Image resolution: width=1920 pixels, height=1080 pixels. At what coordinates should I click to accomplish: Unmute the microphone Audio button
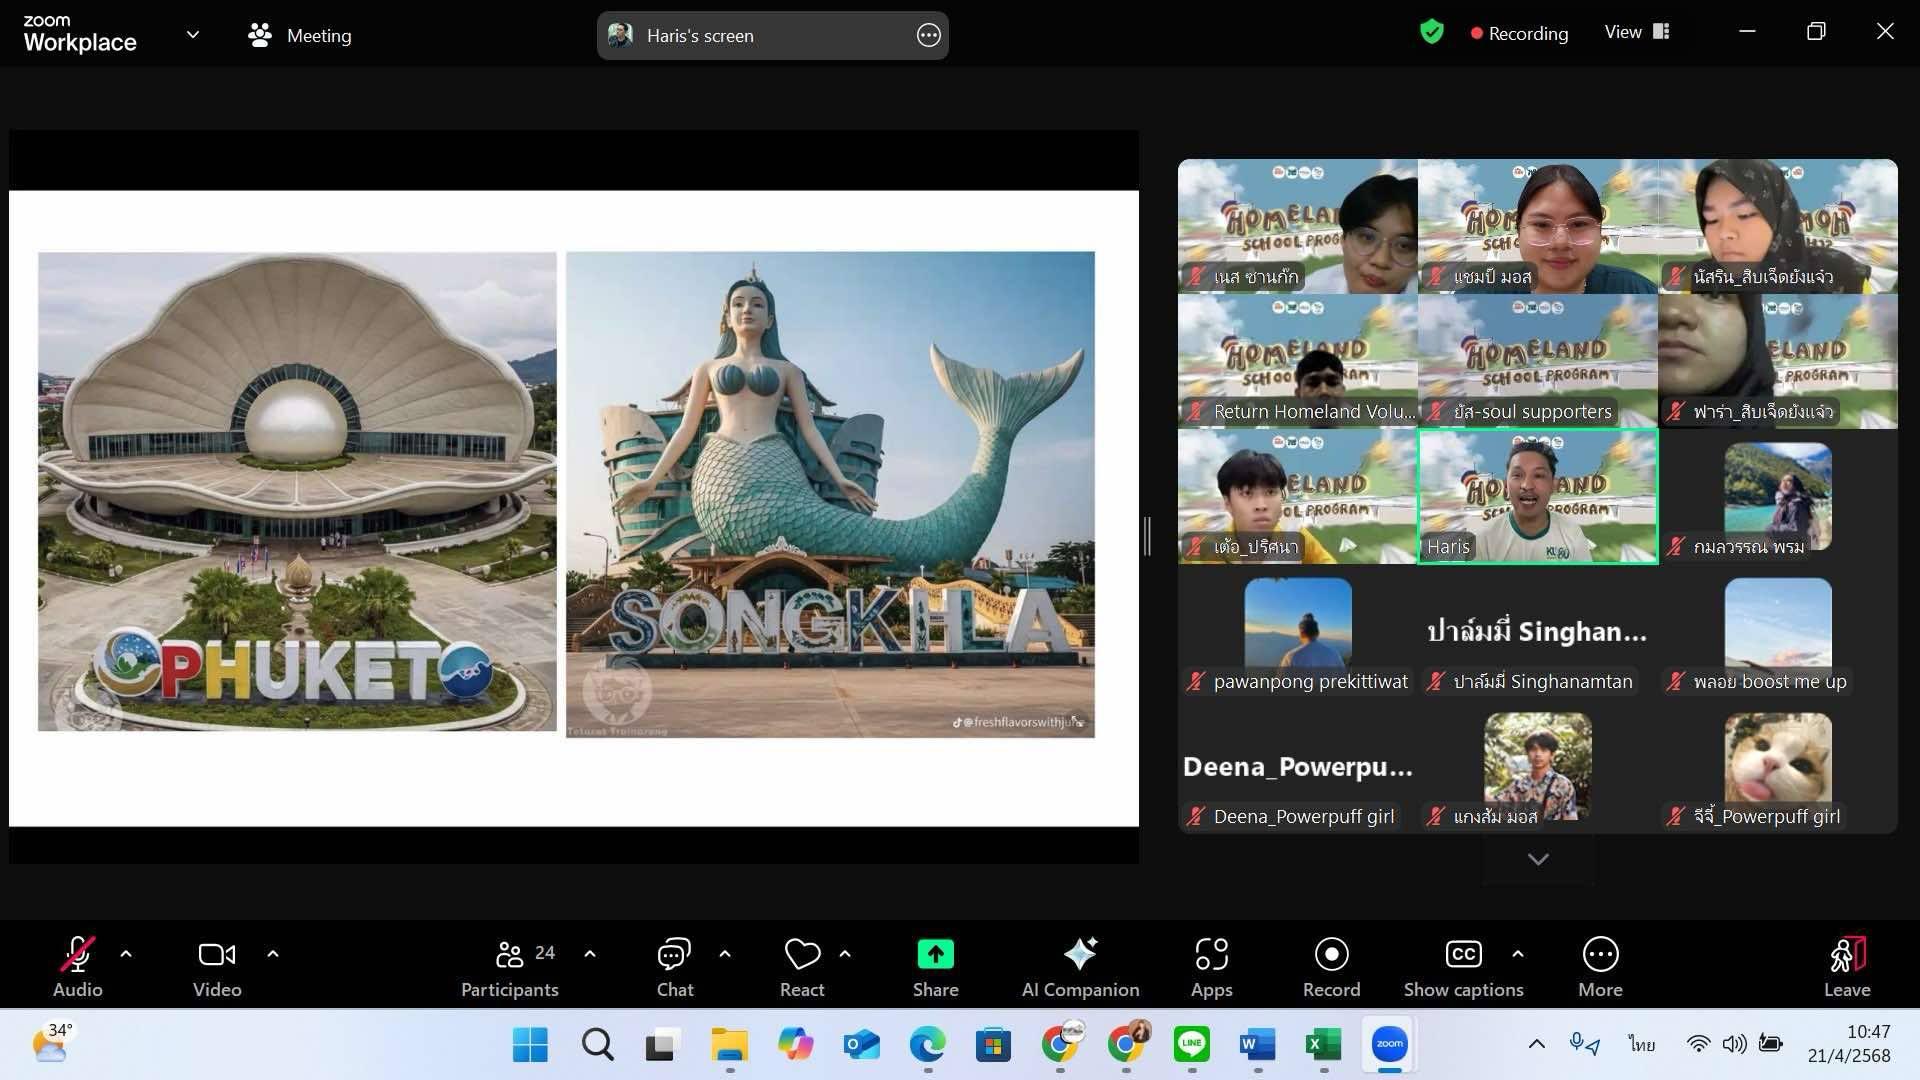[77, 956]
